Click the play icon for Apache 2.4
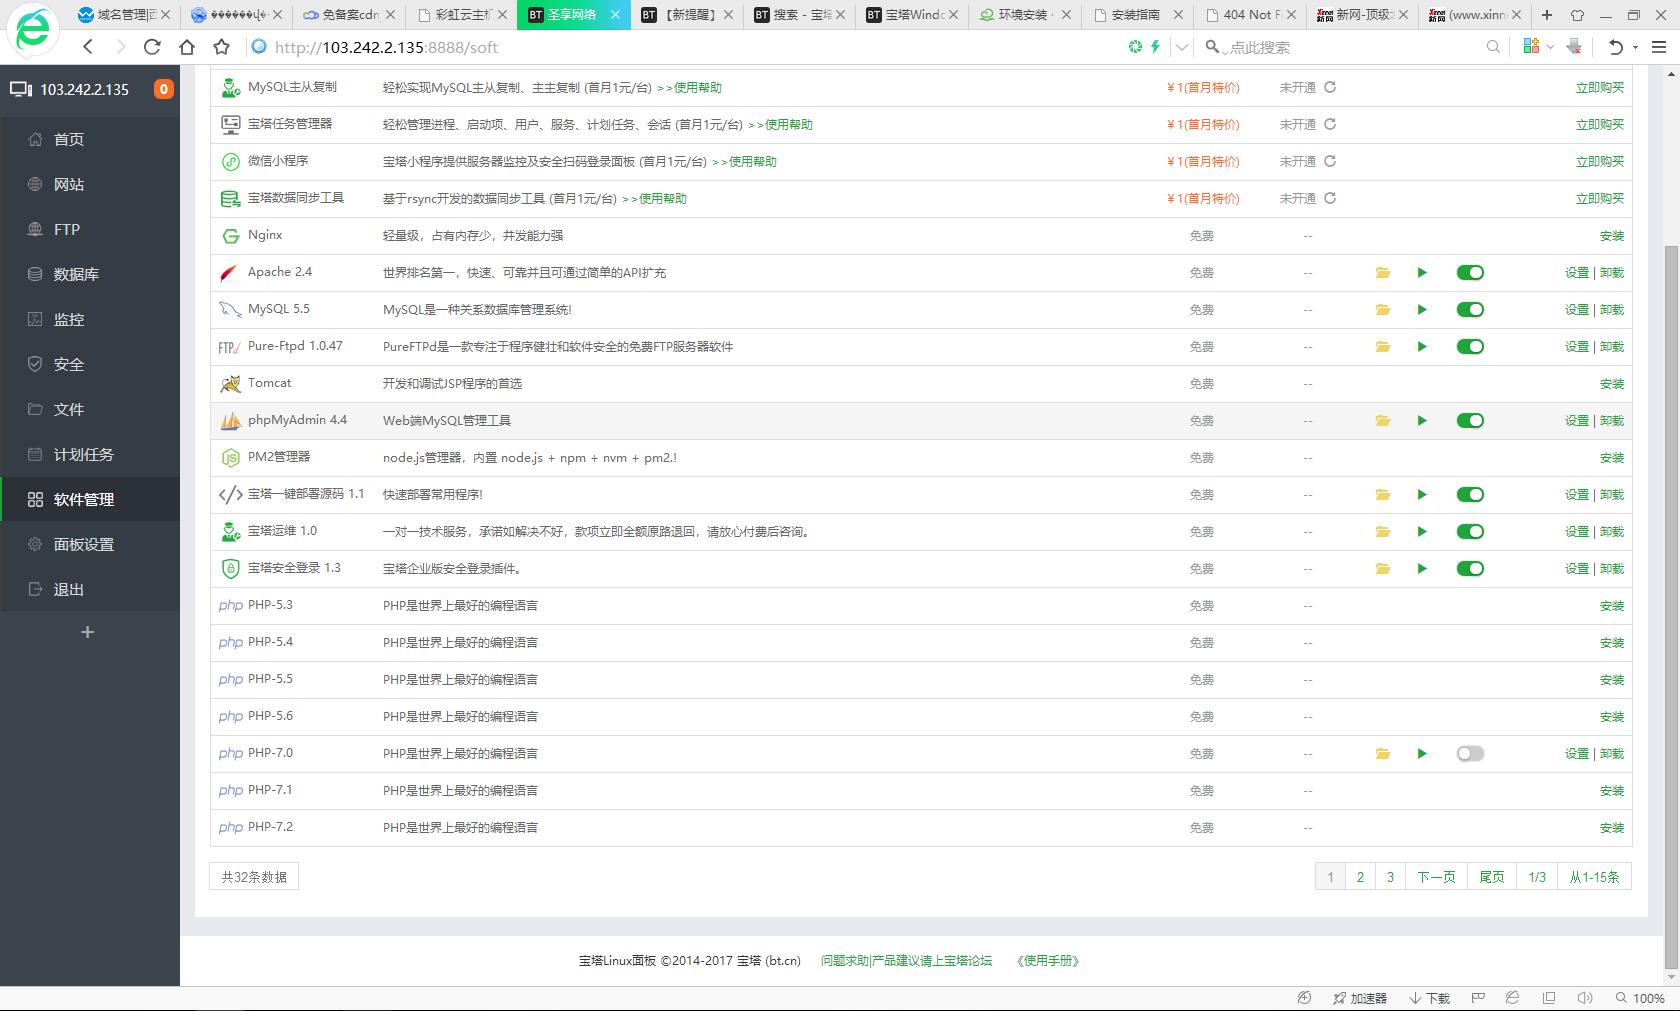This screenshot has width=1680, height=1011. coord(1422,273)
